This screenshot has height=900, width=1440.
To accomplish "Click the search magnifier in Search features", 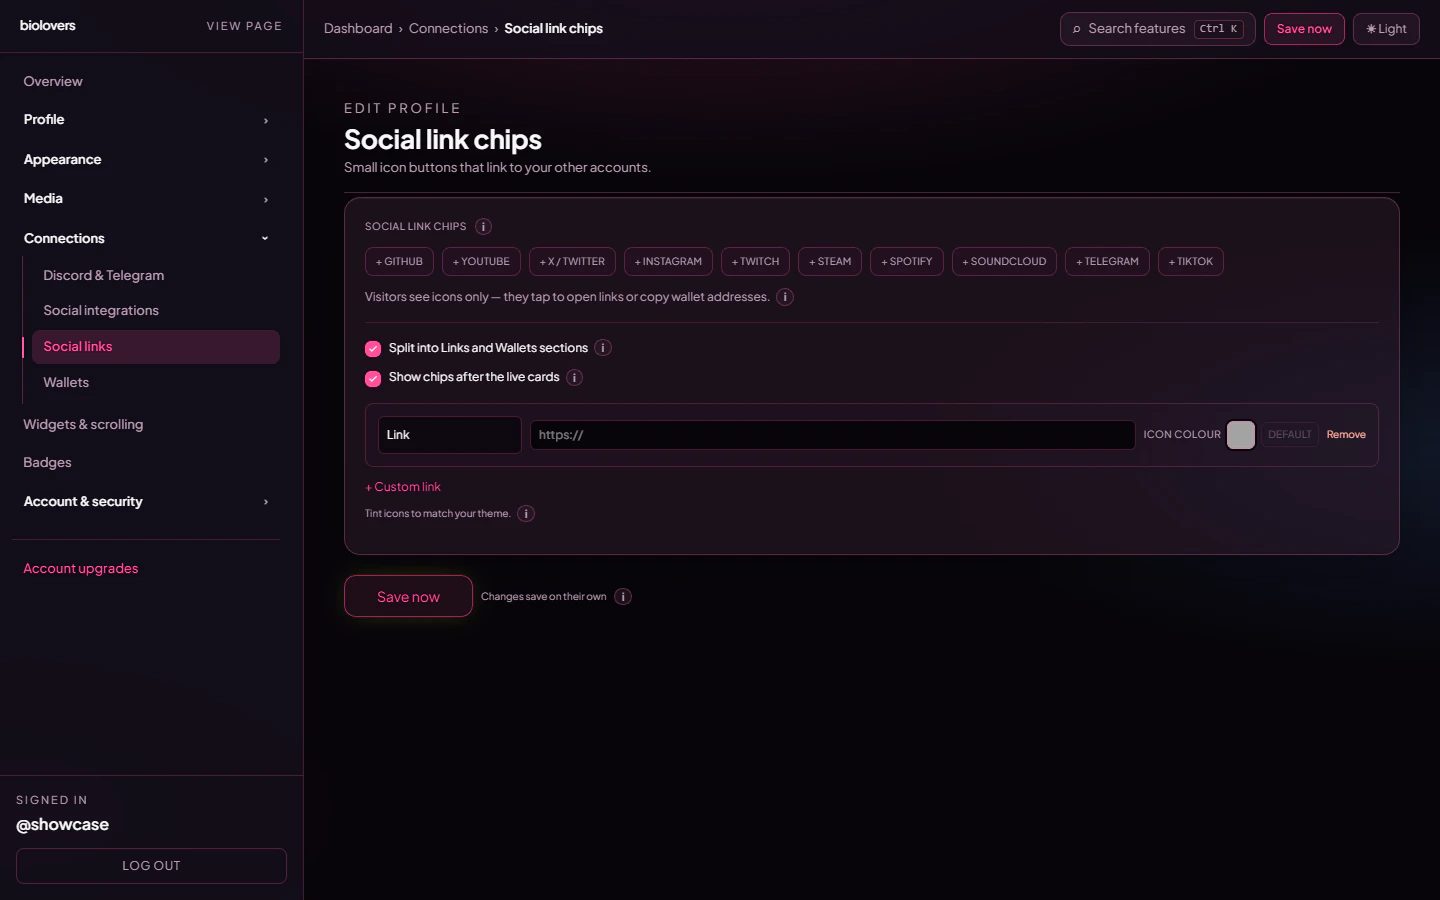I will click(x=1075, y=29).
